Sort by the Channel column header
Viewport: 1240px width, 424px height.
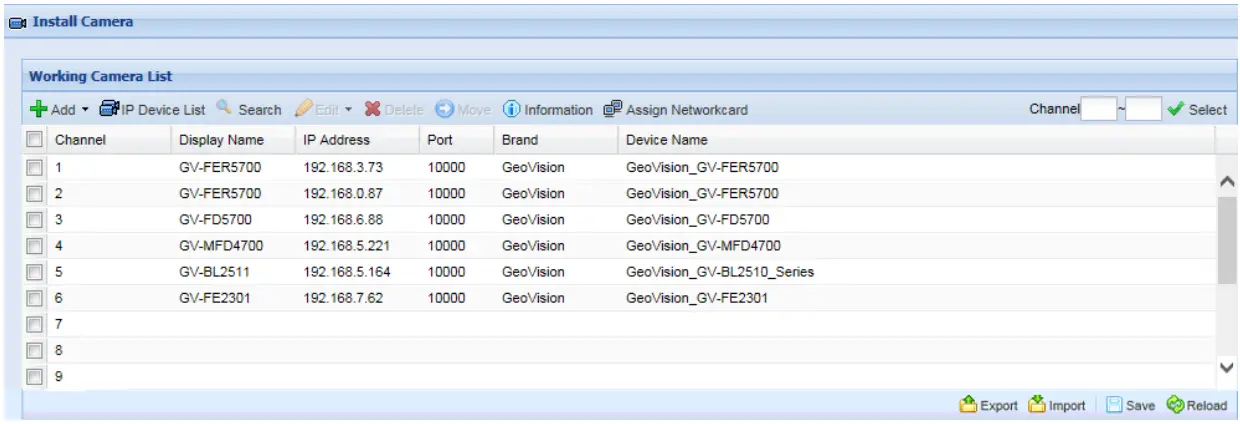point(109,140)
